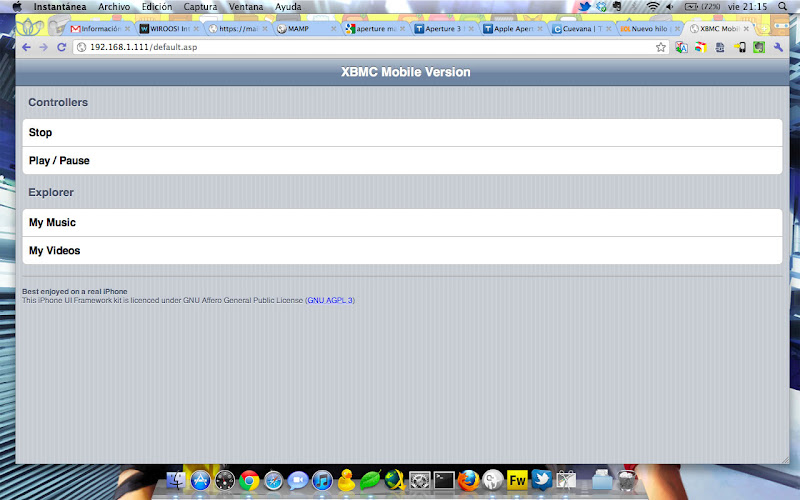Open Spotlight search magnifier

[783, 7]
